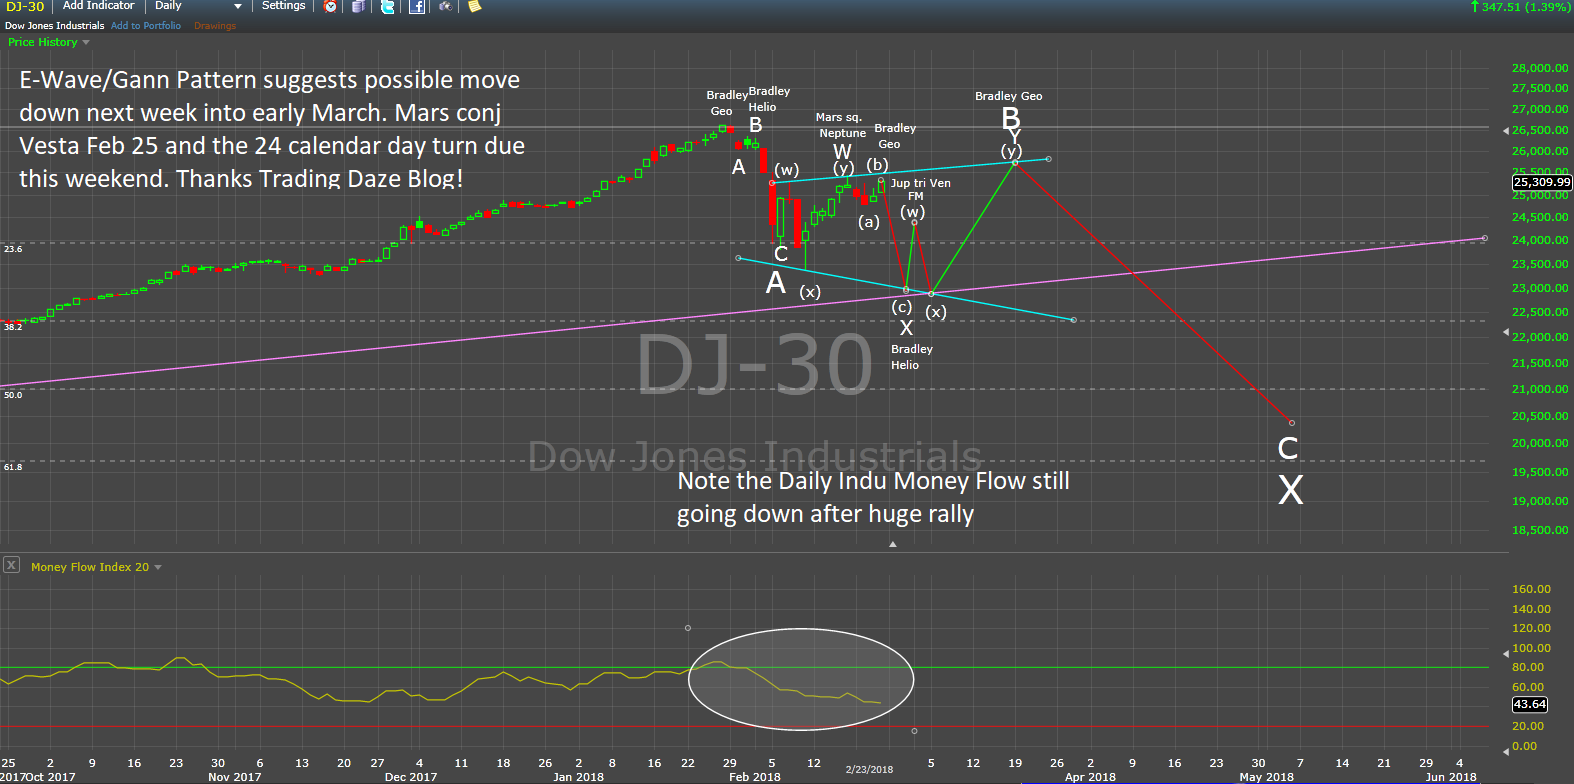Click the 28,000.00 price scale label
1574x784 pixels.
(1540, 68)
